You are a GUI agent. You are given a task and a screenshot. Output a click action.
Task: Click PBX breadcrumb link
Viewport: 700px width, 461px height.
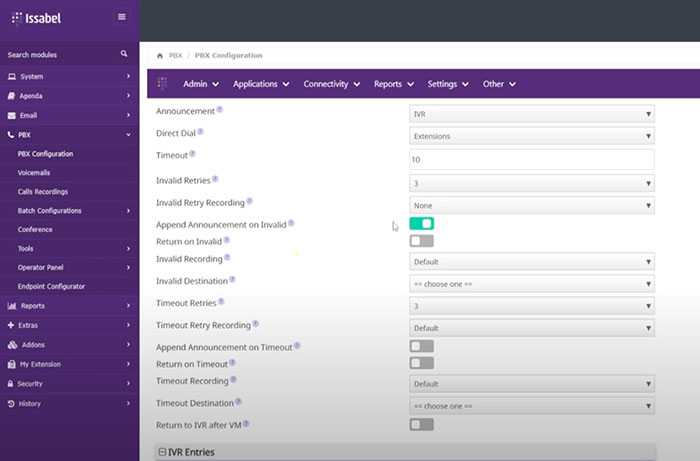(x=175, y=55)
